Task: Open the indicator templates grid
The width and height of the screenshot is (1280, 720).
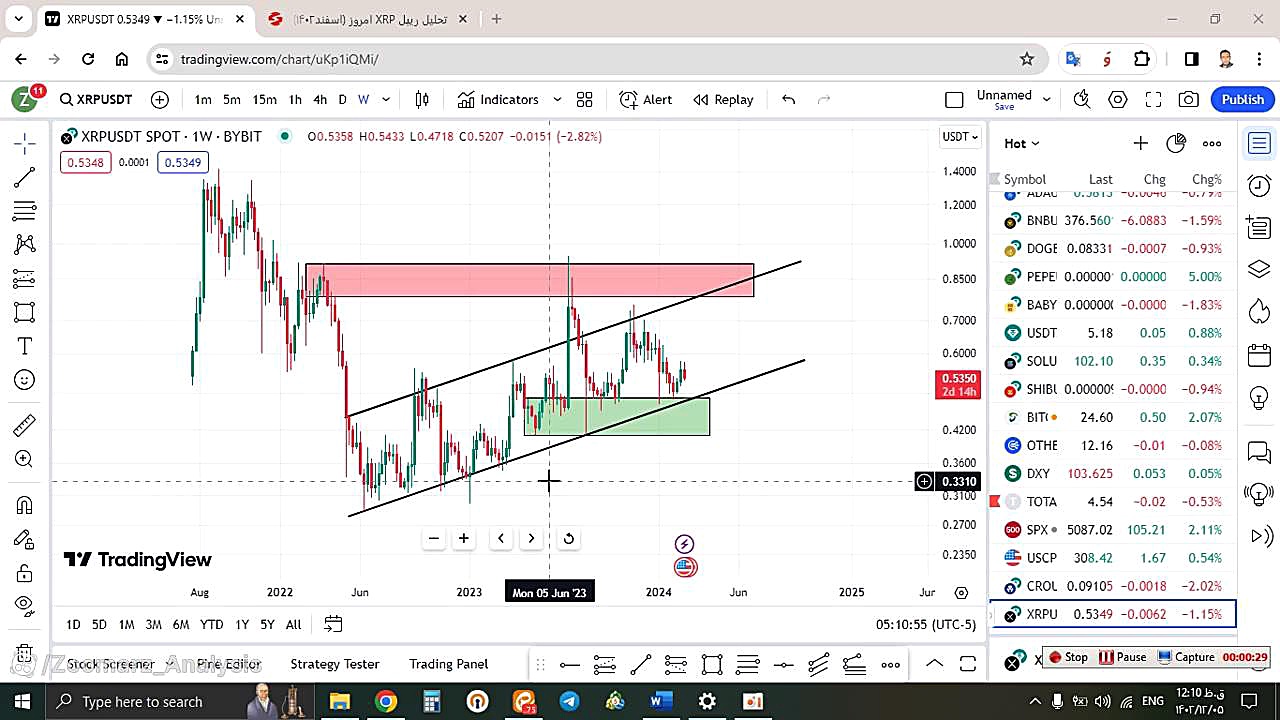Action: point(585,99)
